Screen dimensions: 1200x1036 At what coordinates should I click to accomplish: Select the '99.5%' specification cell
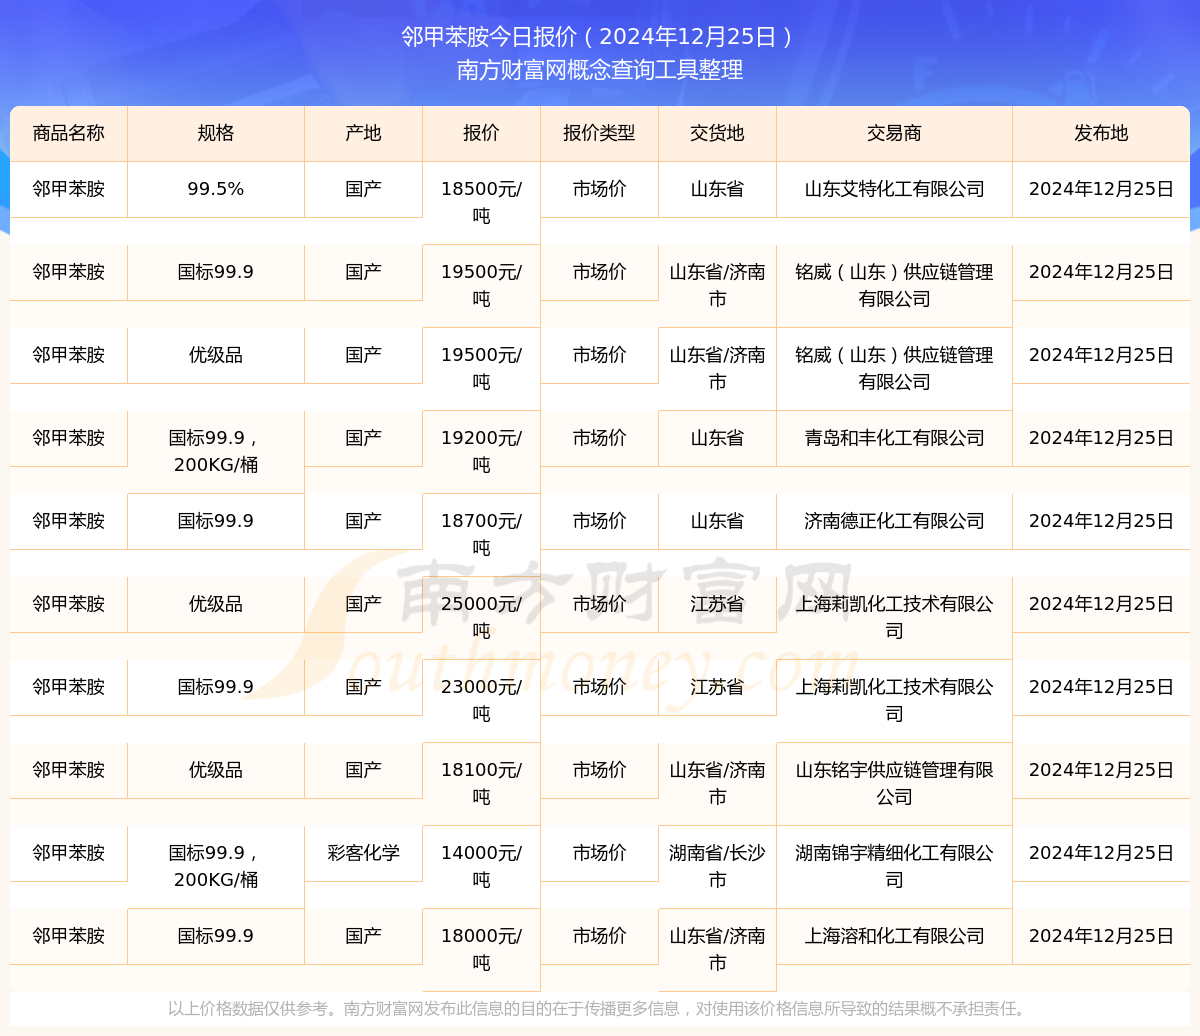tap(216, 189)
